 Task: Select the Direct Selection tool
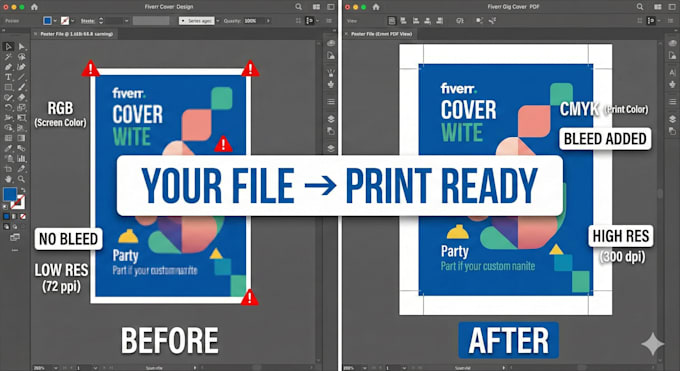coord(21,46)
